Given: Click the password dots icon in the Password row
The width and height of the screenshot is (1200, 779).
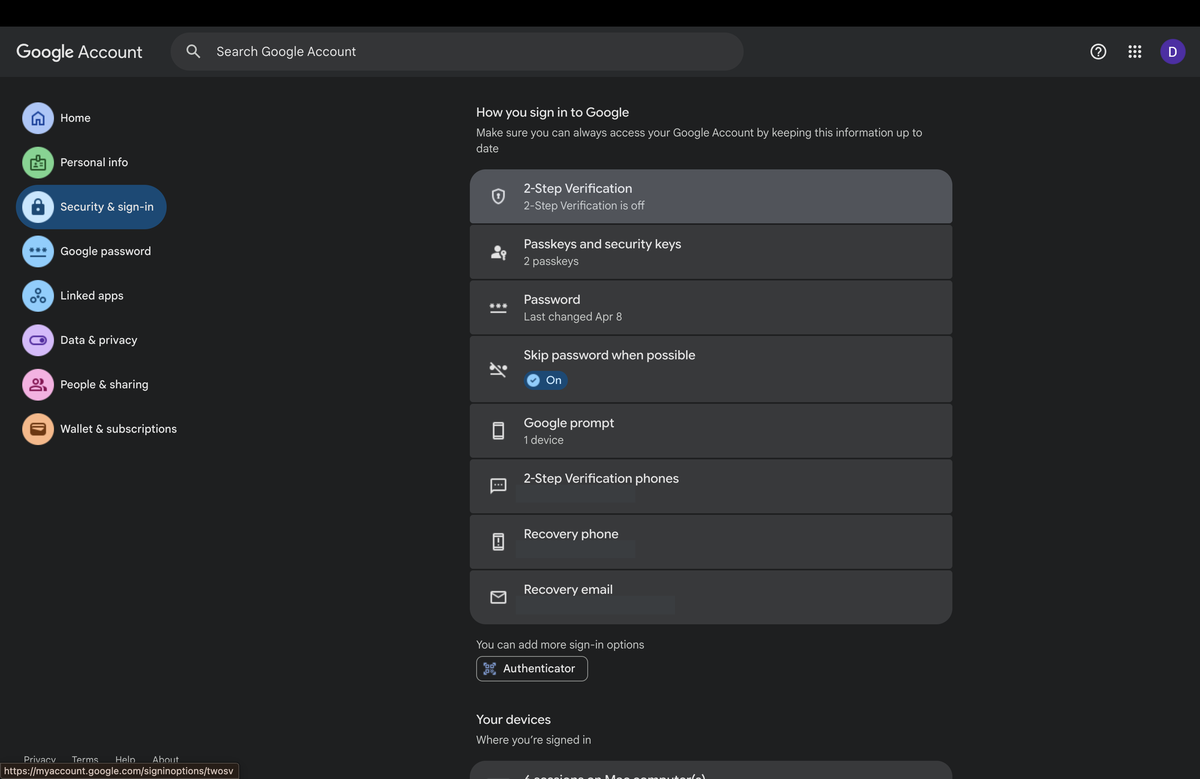Looking at the screenshot, I should point(498,308).
